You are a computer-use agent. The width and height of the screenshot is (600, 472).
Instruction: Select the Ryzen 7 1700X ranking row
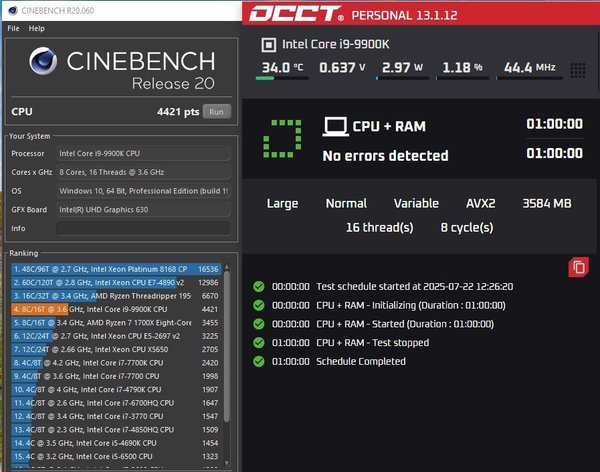116,323
